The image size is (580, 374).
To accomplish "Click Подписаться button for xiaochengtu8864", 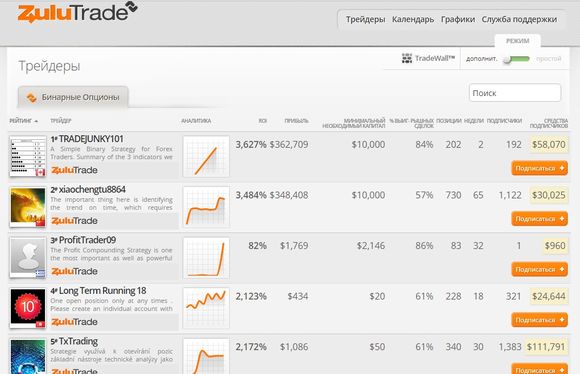I will 539,219.
